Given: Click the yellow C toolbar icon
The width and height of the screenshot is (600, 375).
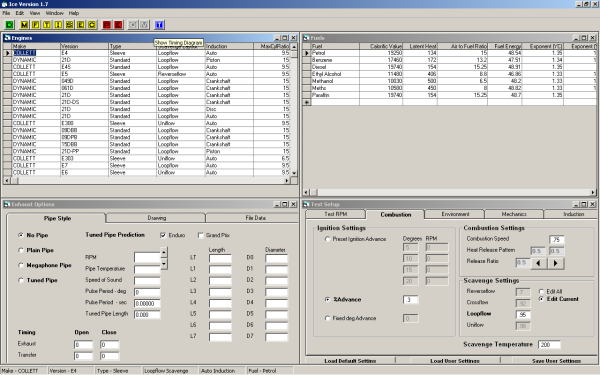Looking at the screenshot, I should [x=92, y=25].
